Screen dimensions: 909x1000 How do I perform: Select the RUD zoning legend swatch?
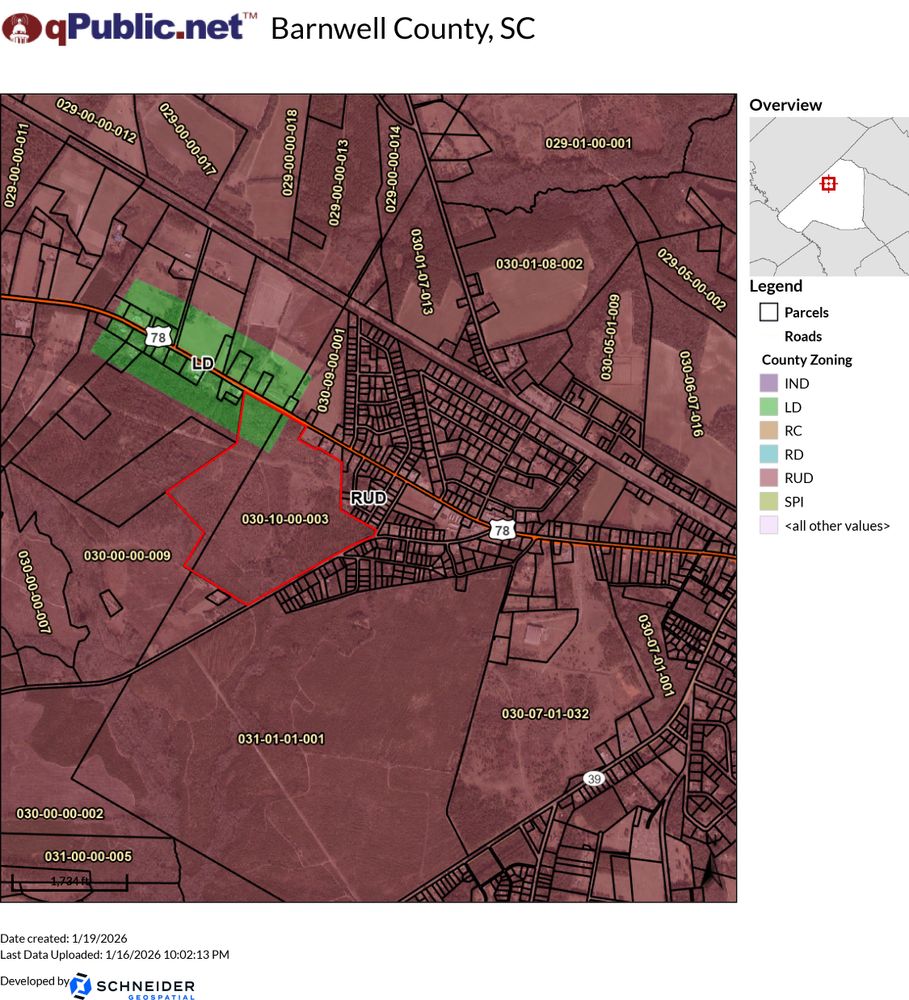pos(768,478)
